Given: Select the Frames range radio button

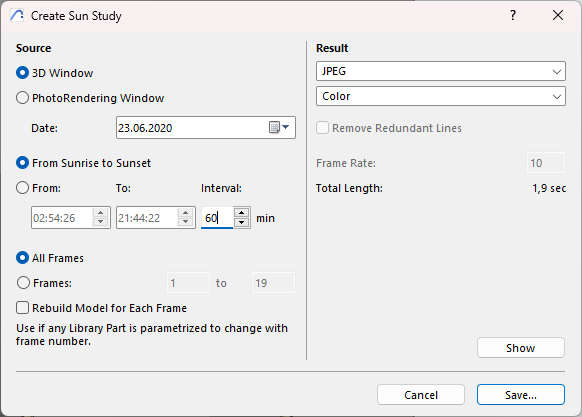Looking at the screenshot, I should click(x=23, y=283).
